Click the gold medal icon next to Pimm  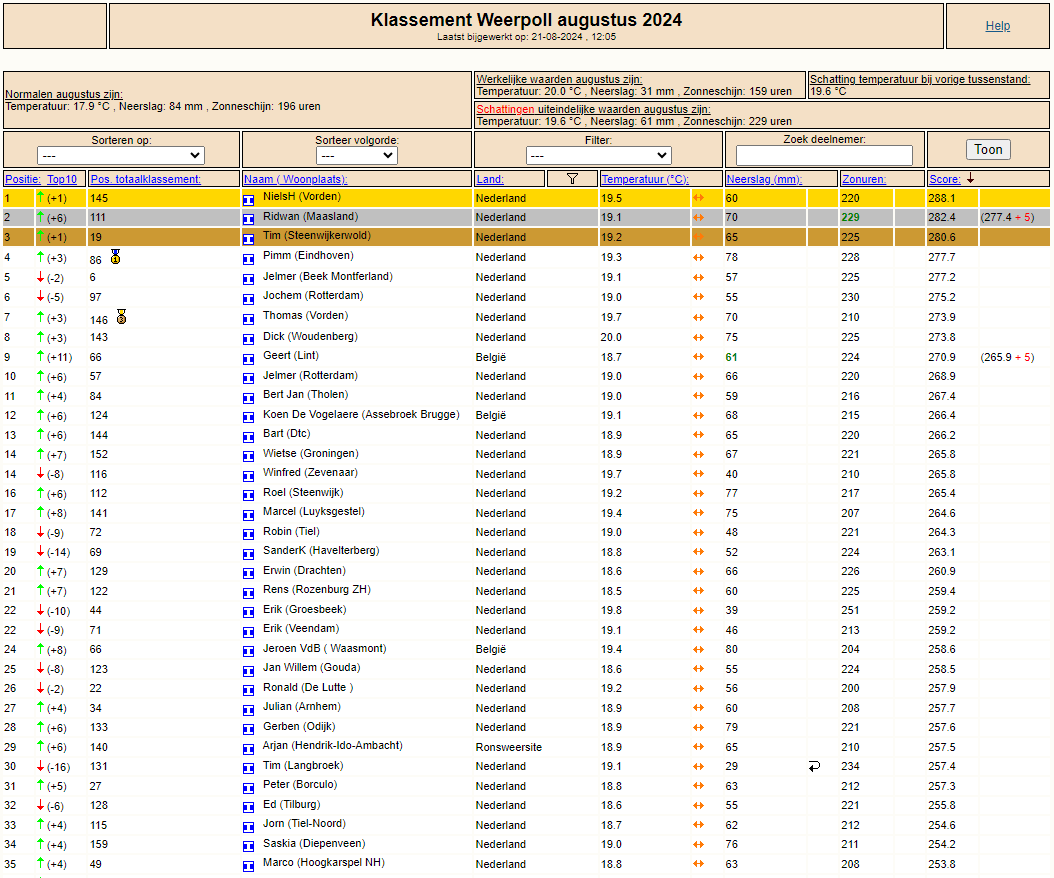point(116,257)
